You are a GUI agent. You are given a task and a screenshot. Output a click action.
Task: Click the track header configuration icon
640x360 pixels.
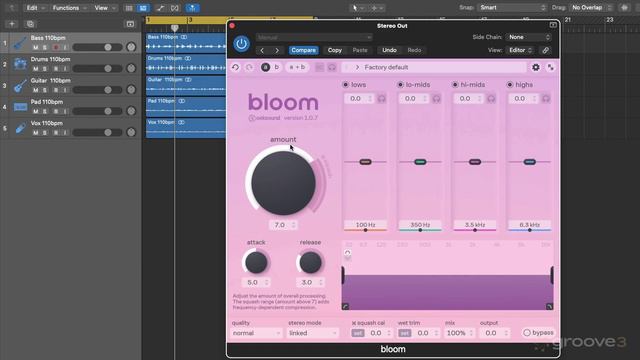point(130,24)
